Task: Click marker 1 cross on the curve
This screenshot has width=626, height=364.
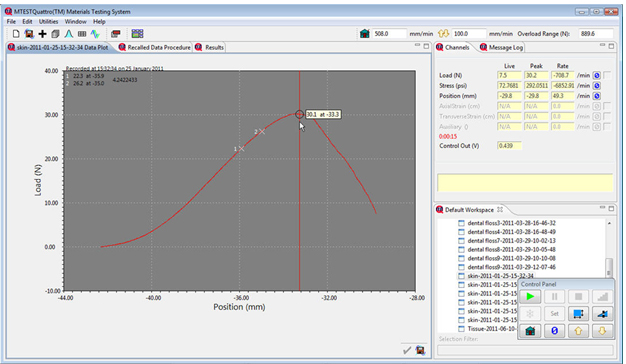Action: coord(241,149)
